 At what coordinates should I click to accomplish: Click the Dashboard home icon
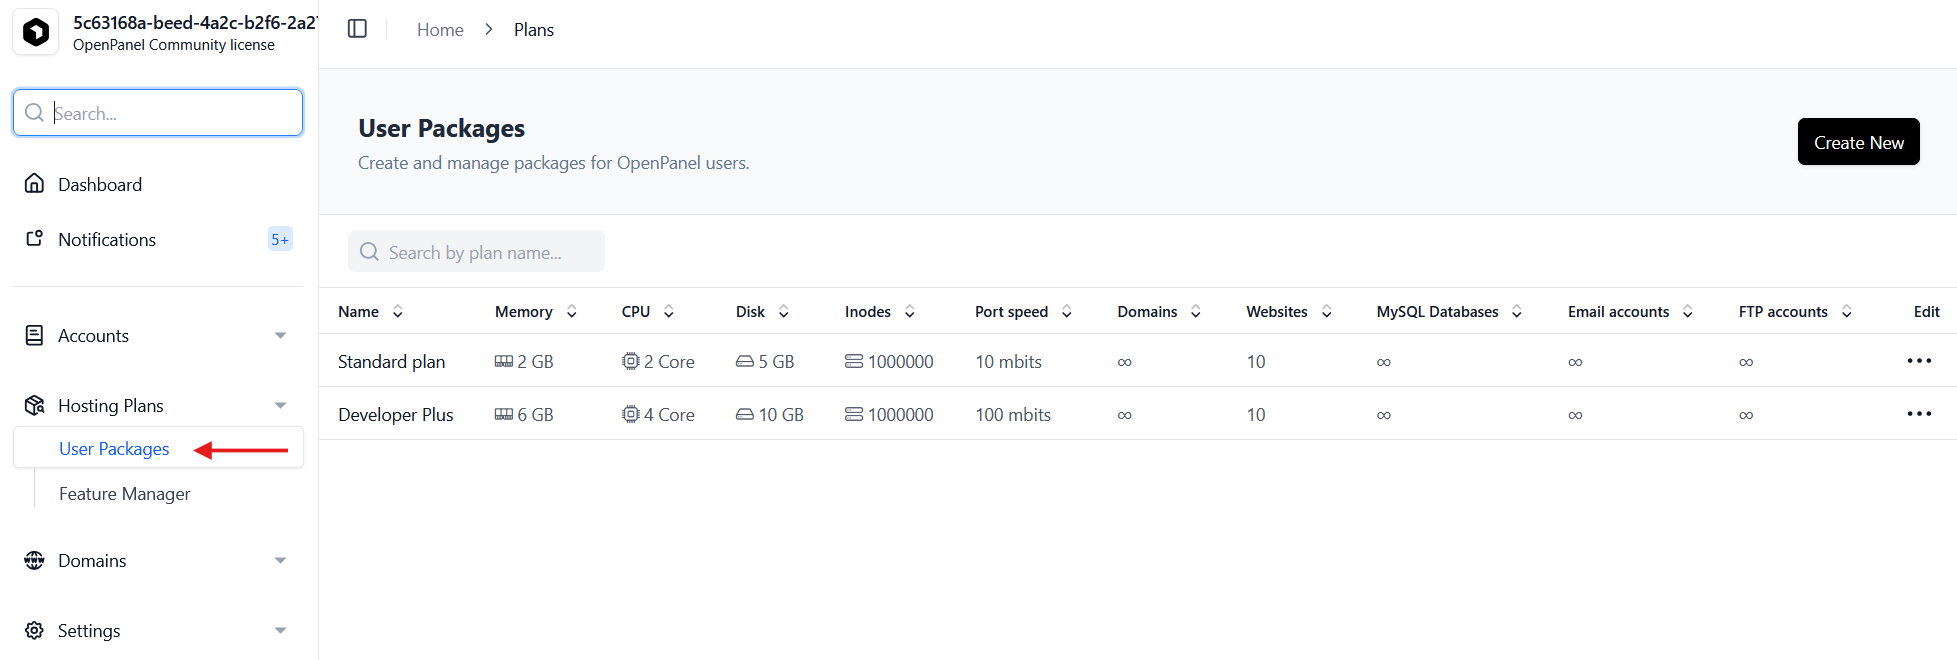point(35,184)
